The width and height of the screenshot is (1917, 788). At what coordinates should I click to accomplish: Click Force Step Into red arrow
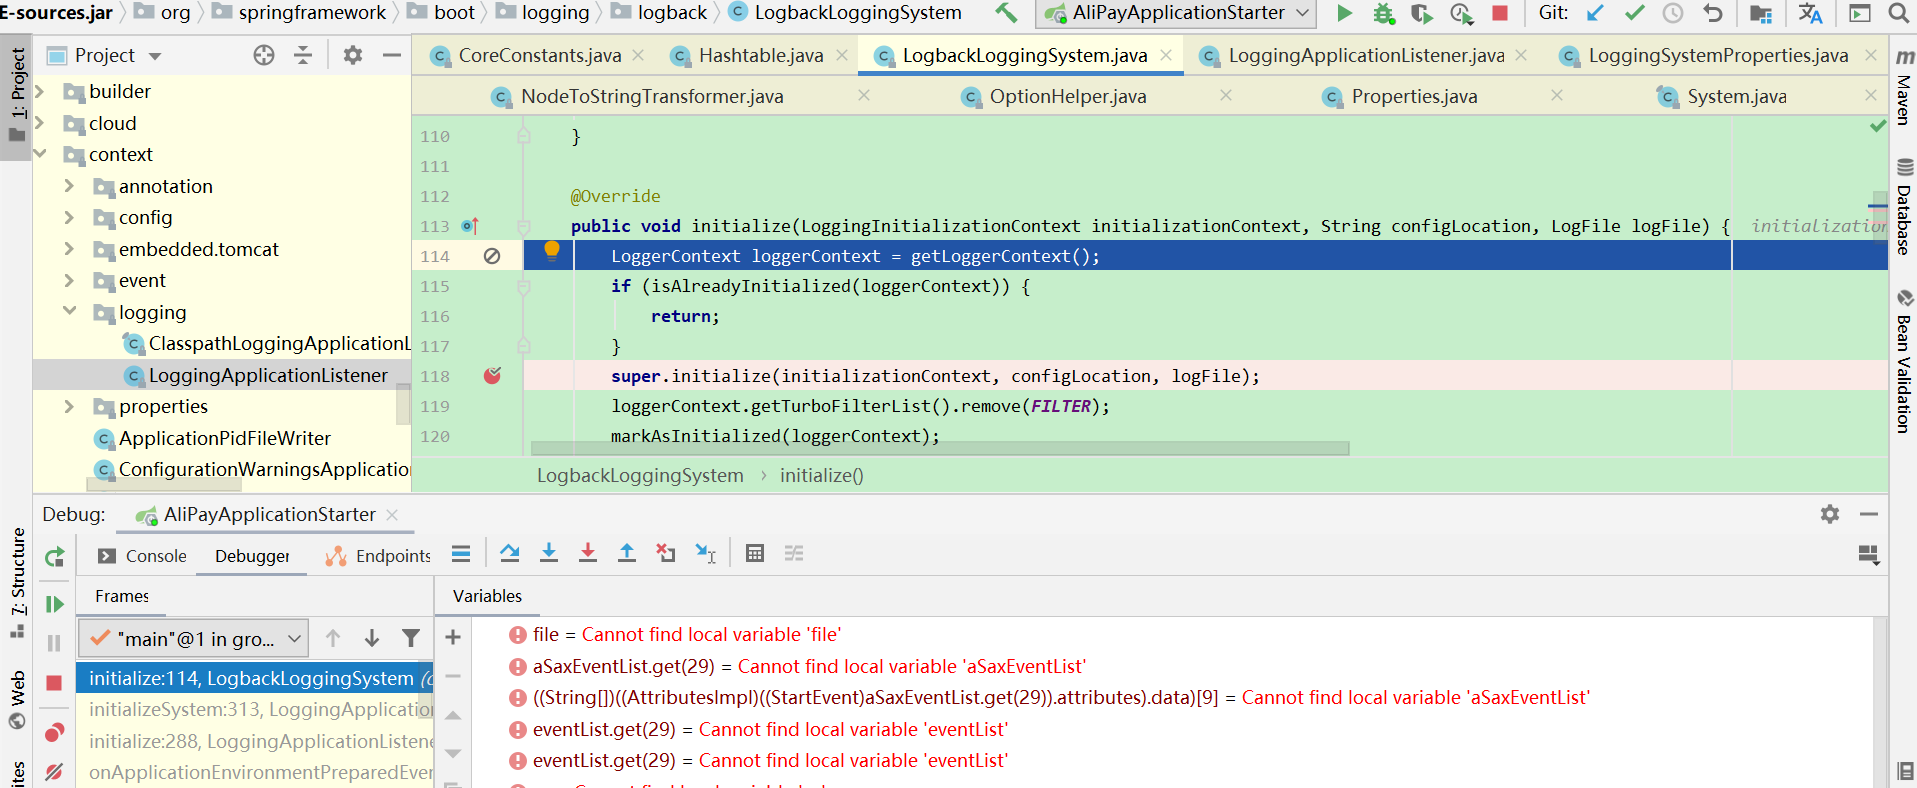coord(588,553)
